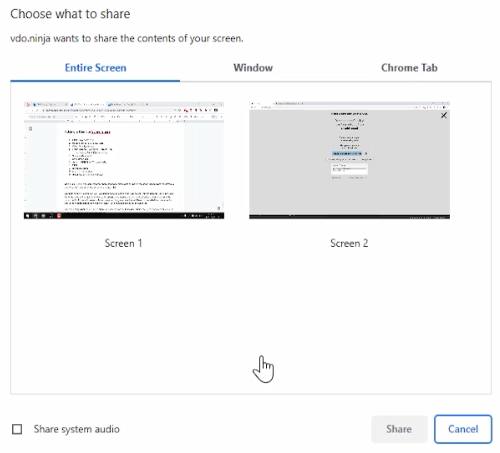500x453 pixels.
Task: Enable the Share system audio checkbox
Action: click(x=17, y=429)
